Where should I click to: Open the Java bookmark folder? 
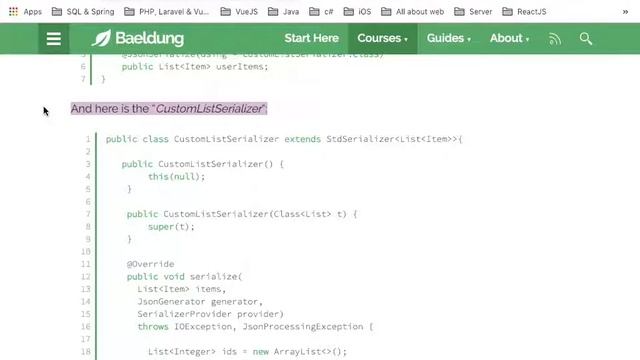284,12
